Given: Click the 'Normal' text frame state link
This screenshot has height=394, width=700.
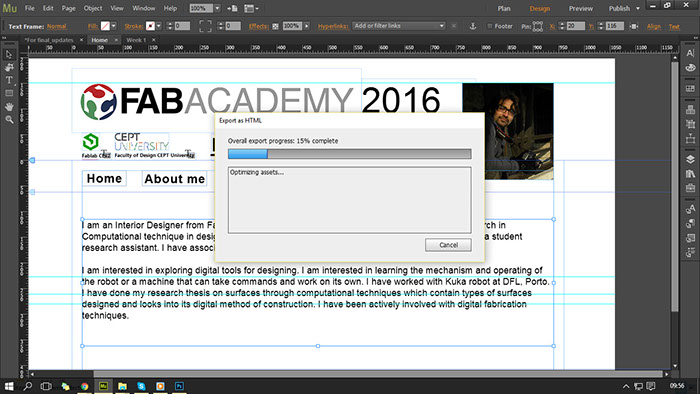Looking at the screenshot, I should coord(56,26).
